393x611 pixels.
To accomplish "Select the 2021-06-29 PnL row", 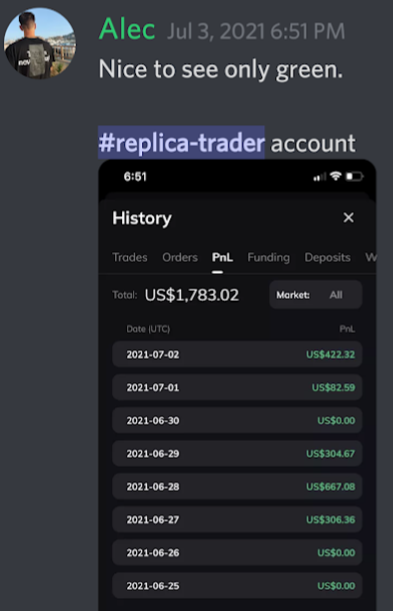I will click(237, 454).
